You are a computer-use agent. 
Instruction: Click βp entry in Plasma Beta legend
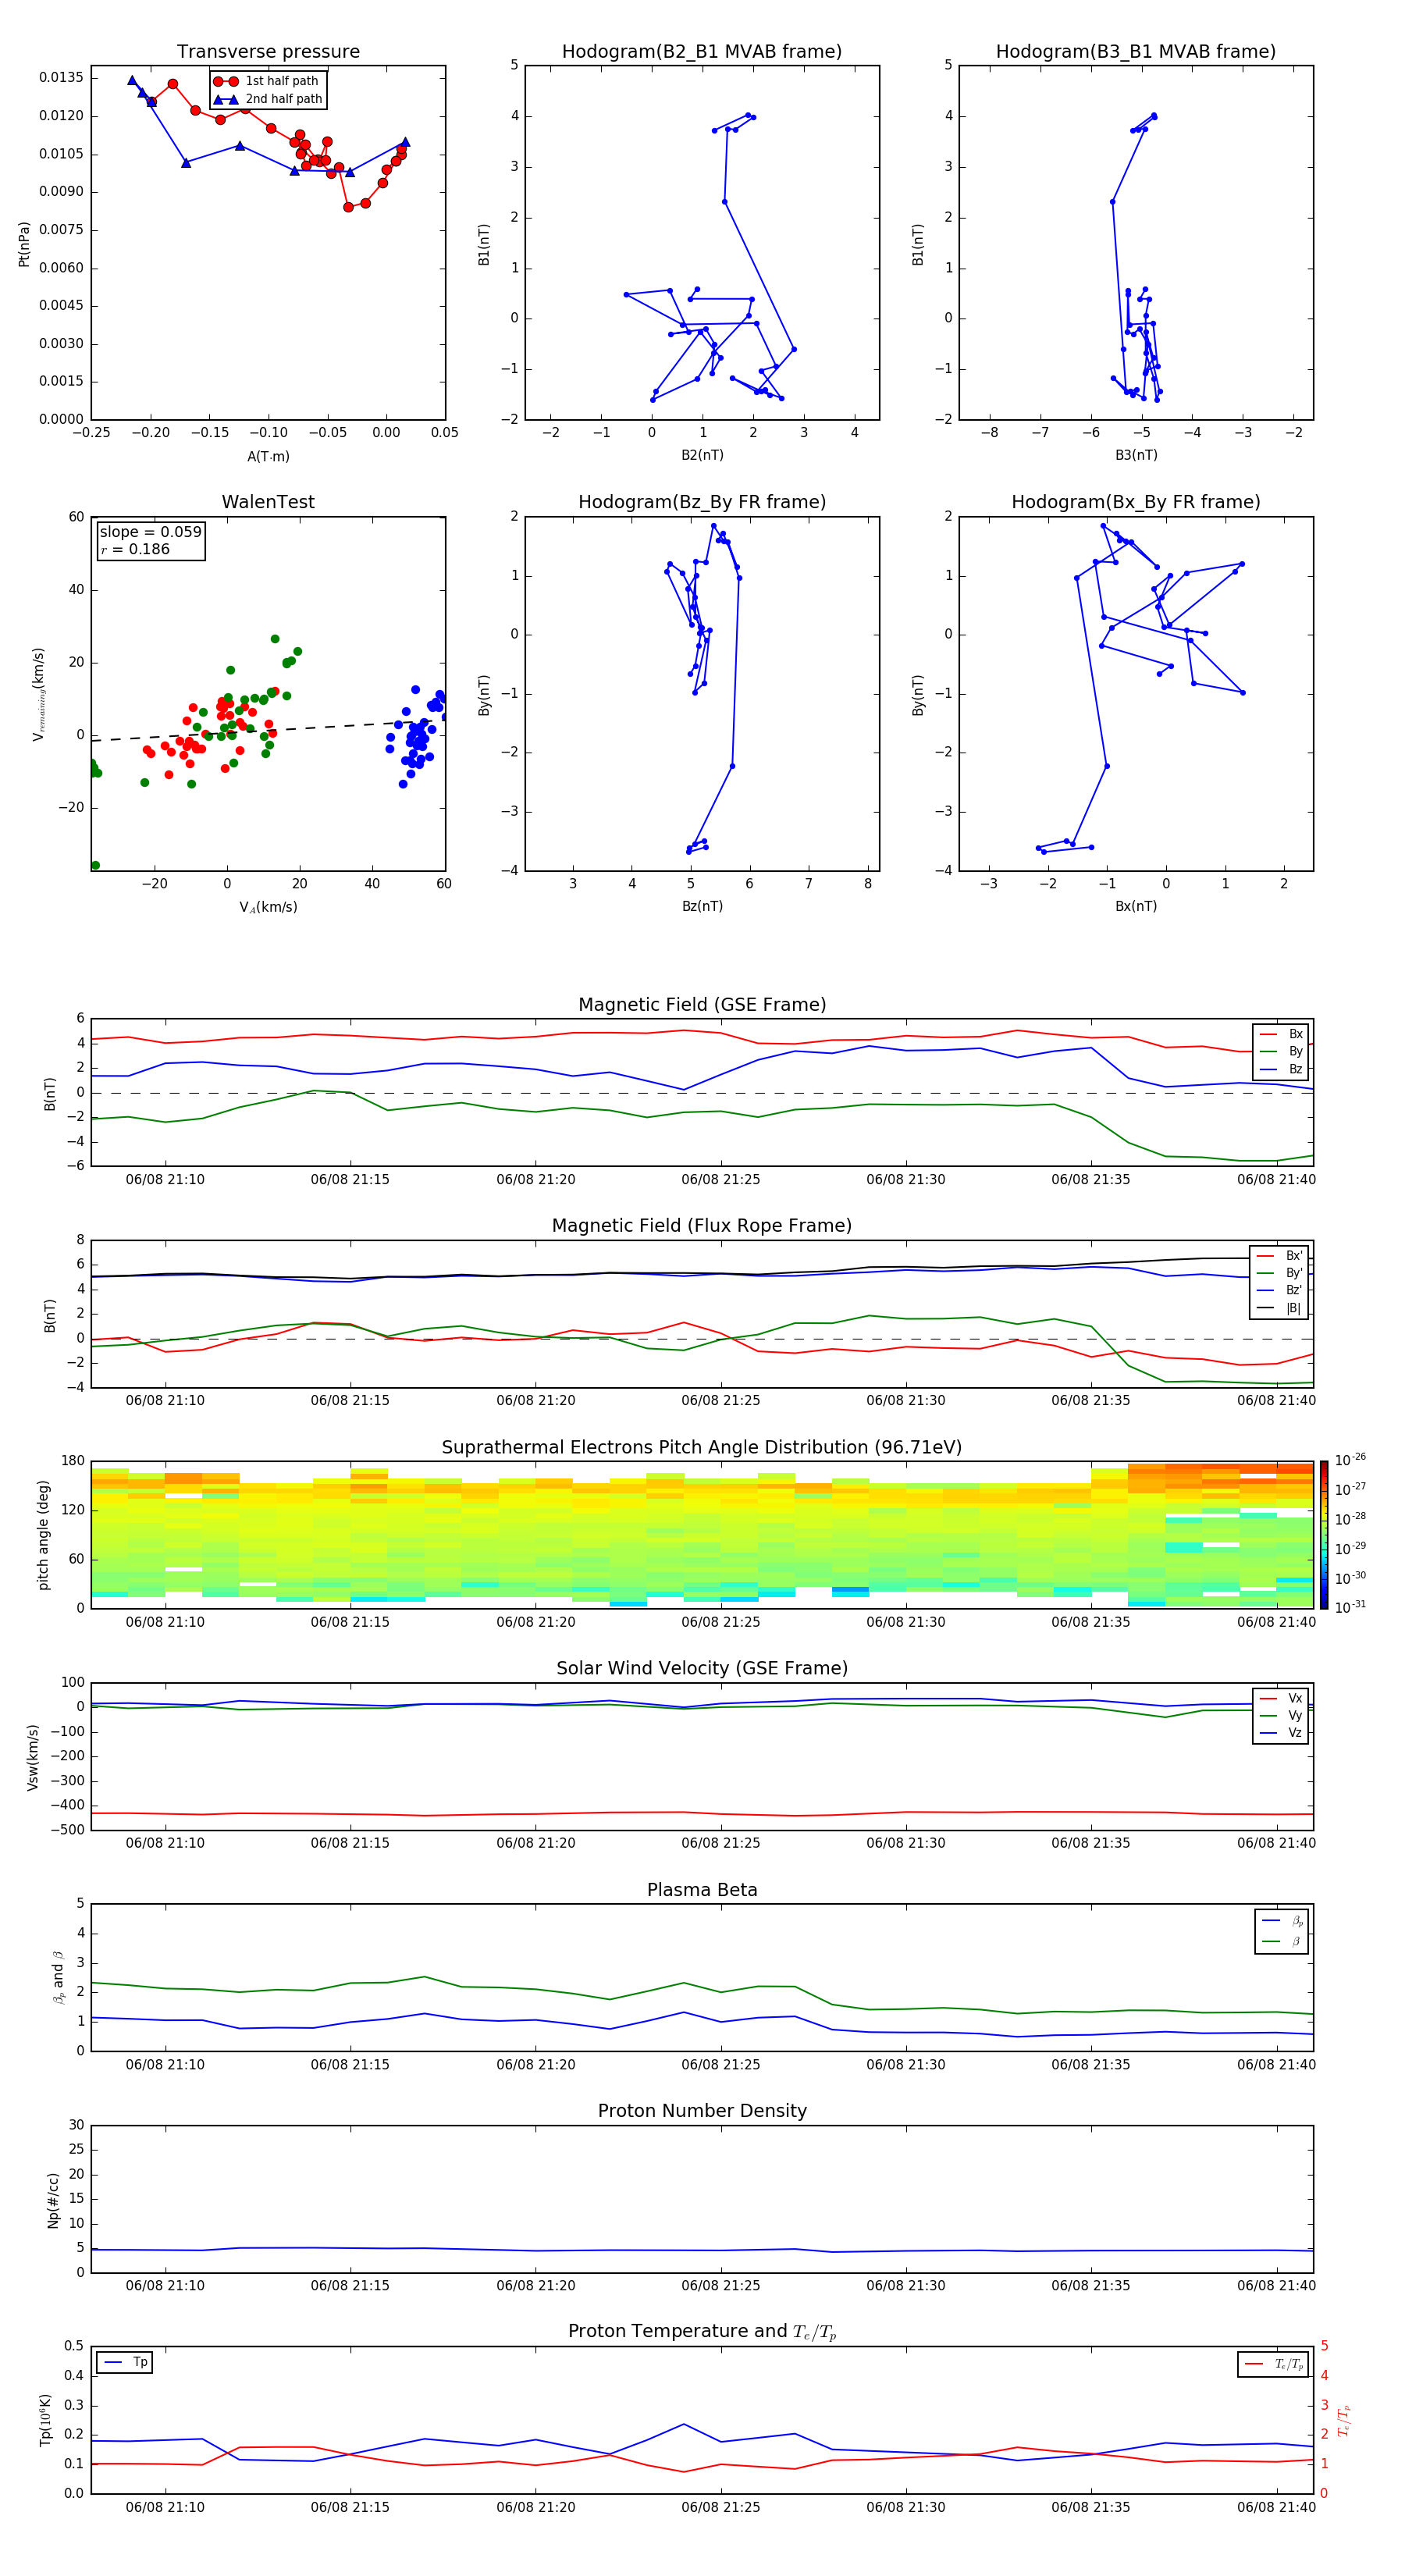1283,1921
